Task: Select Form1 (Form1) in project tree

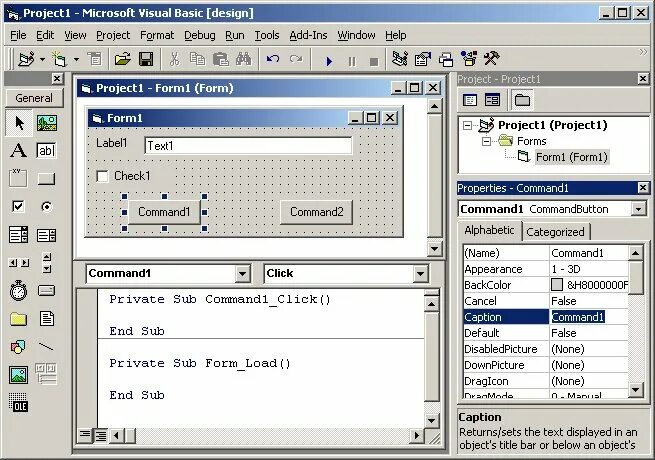Action: click(x=571, y=157)
